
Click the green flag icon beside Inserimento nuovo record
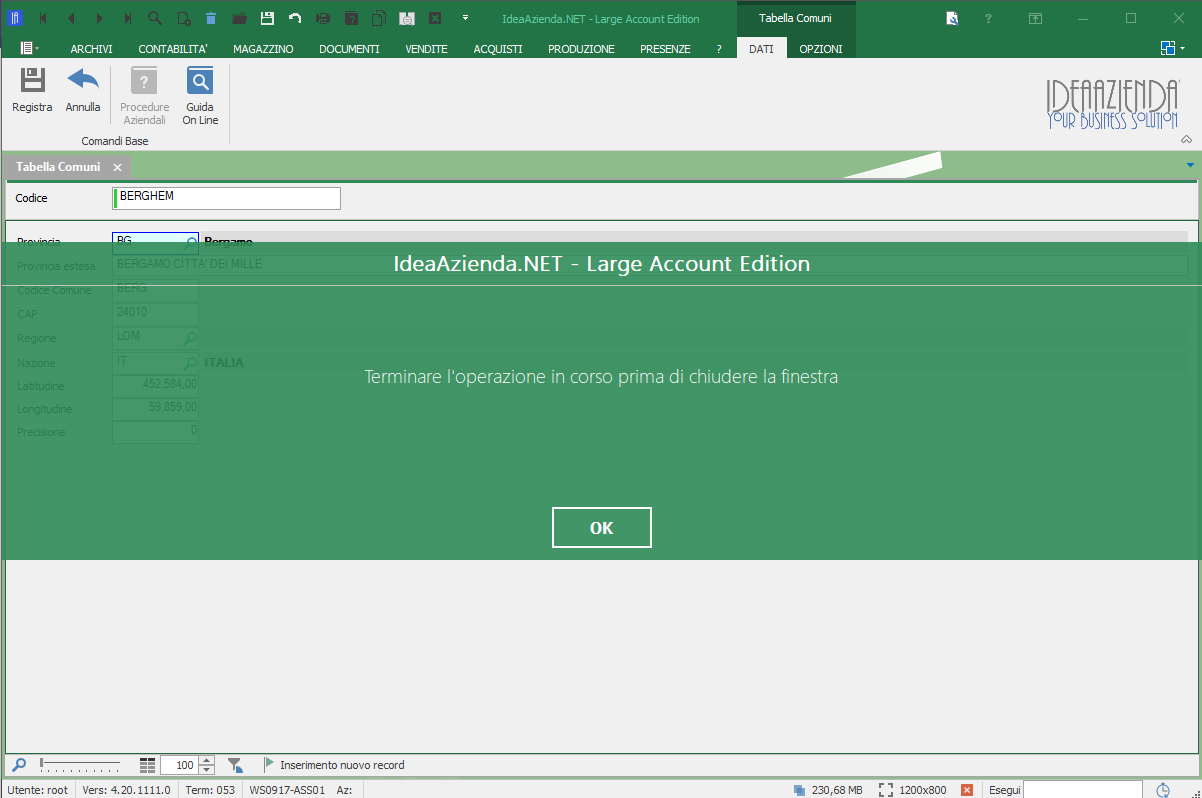(269, 765)
